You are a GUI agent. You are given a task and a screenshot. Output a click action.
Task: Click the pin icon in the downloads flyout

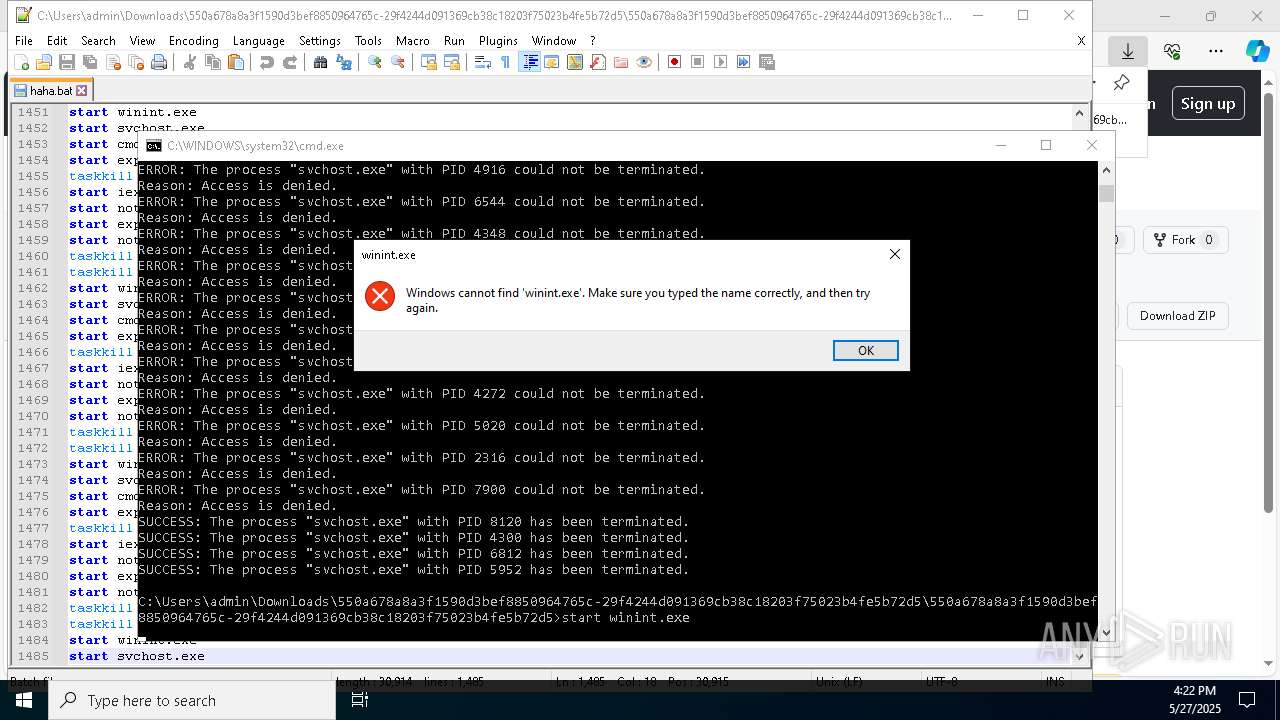tap(1121, 83)
